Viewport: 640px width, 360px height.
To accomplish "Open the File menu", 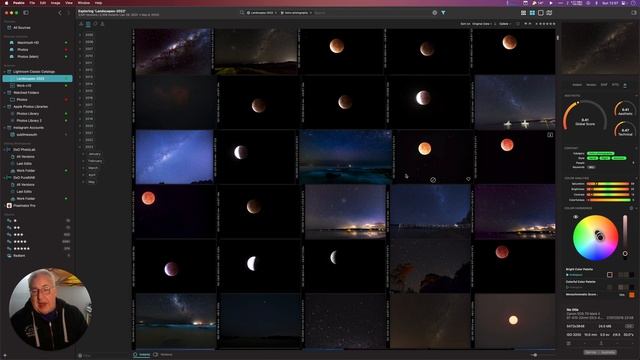I will [32, 3].
